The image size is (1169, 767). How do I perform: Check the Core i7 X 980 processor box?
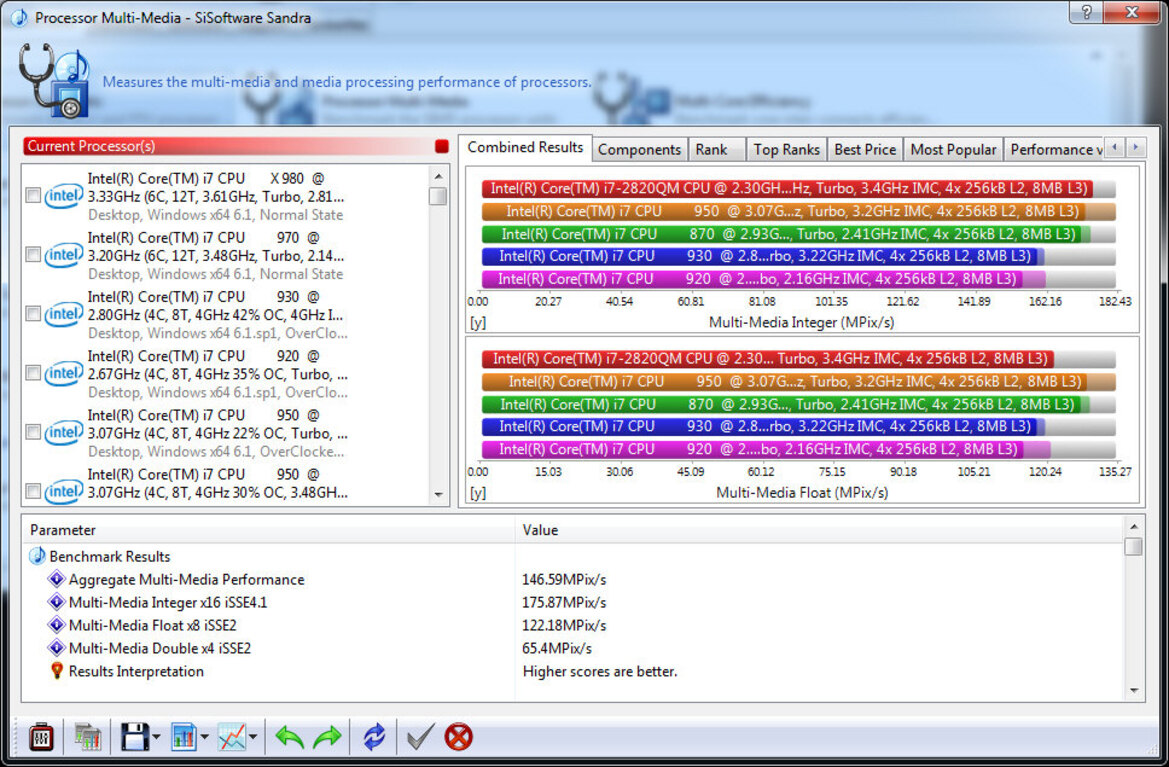33,196
